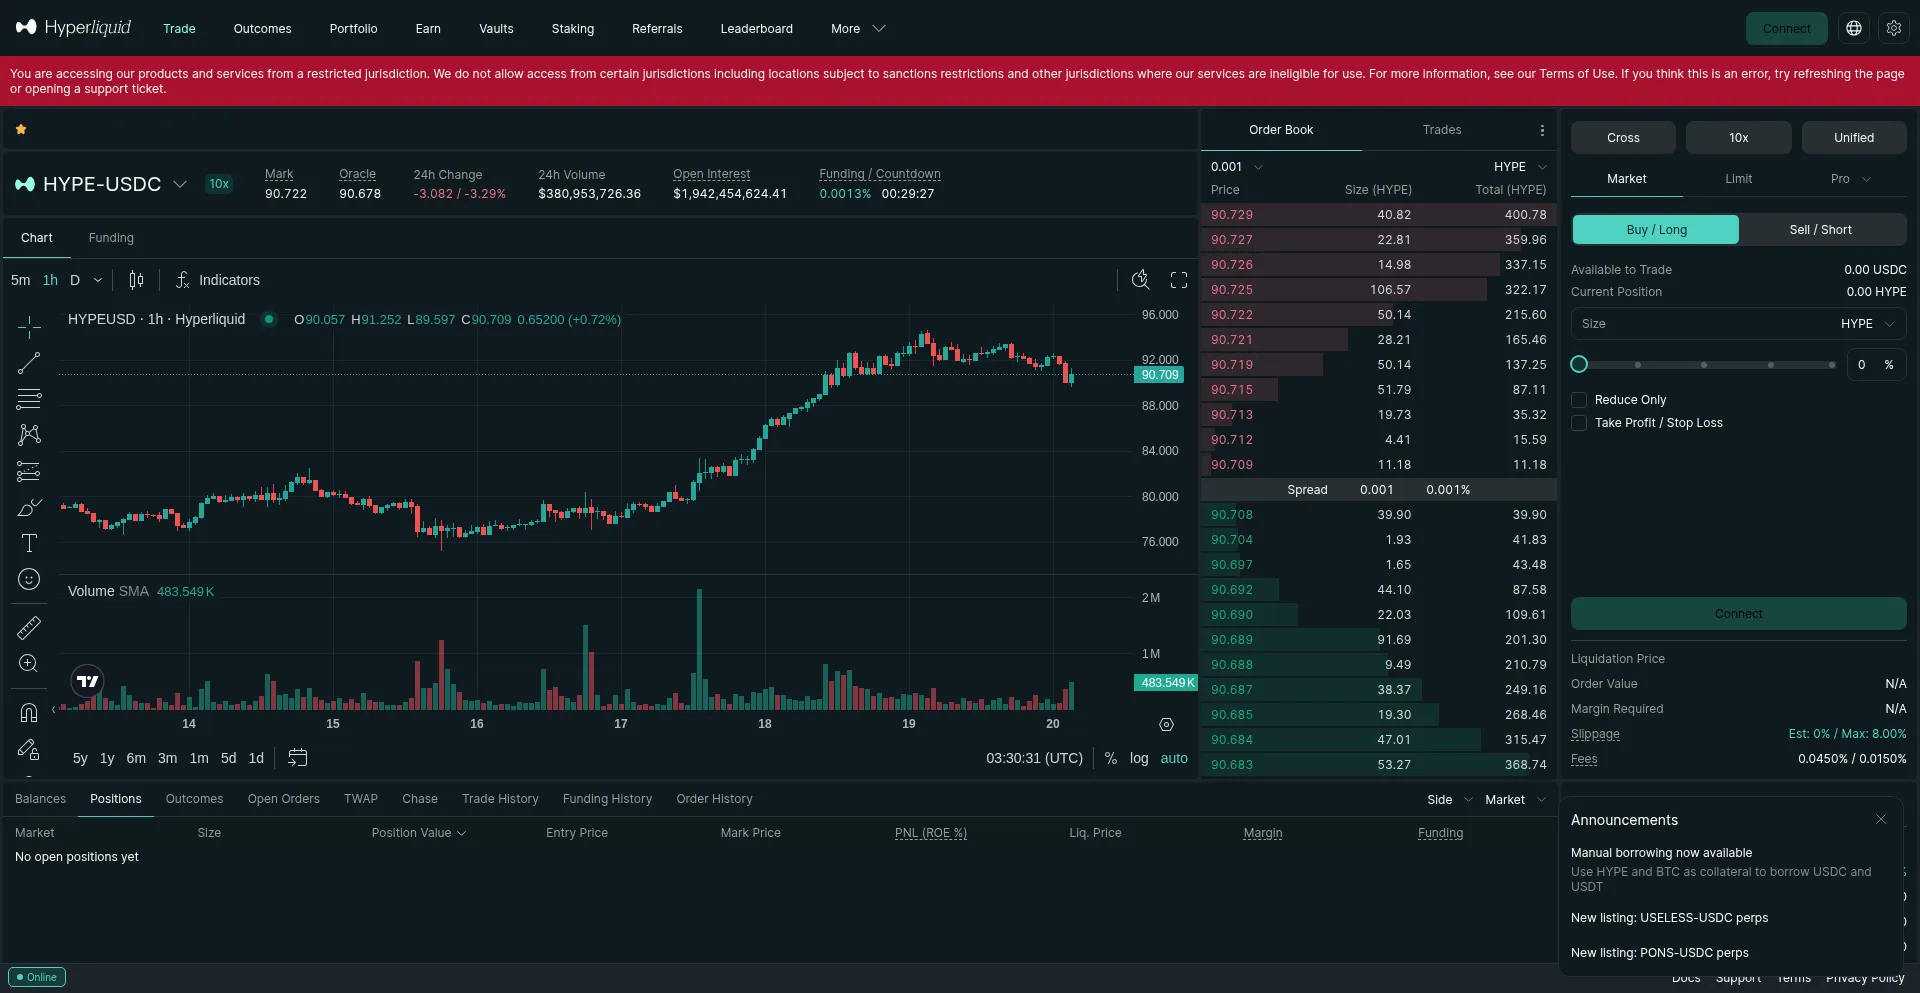Switch to the Trades tab
1920x993 pixels.
coord(1442,130)
